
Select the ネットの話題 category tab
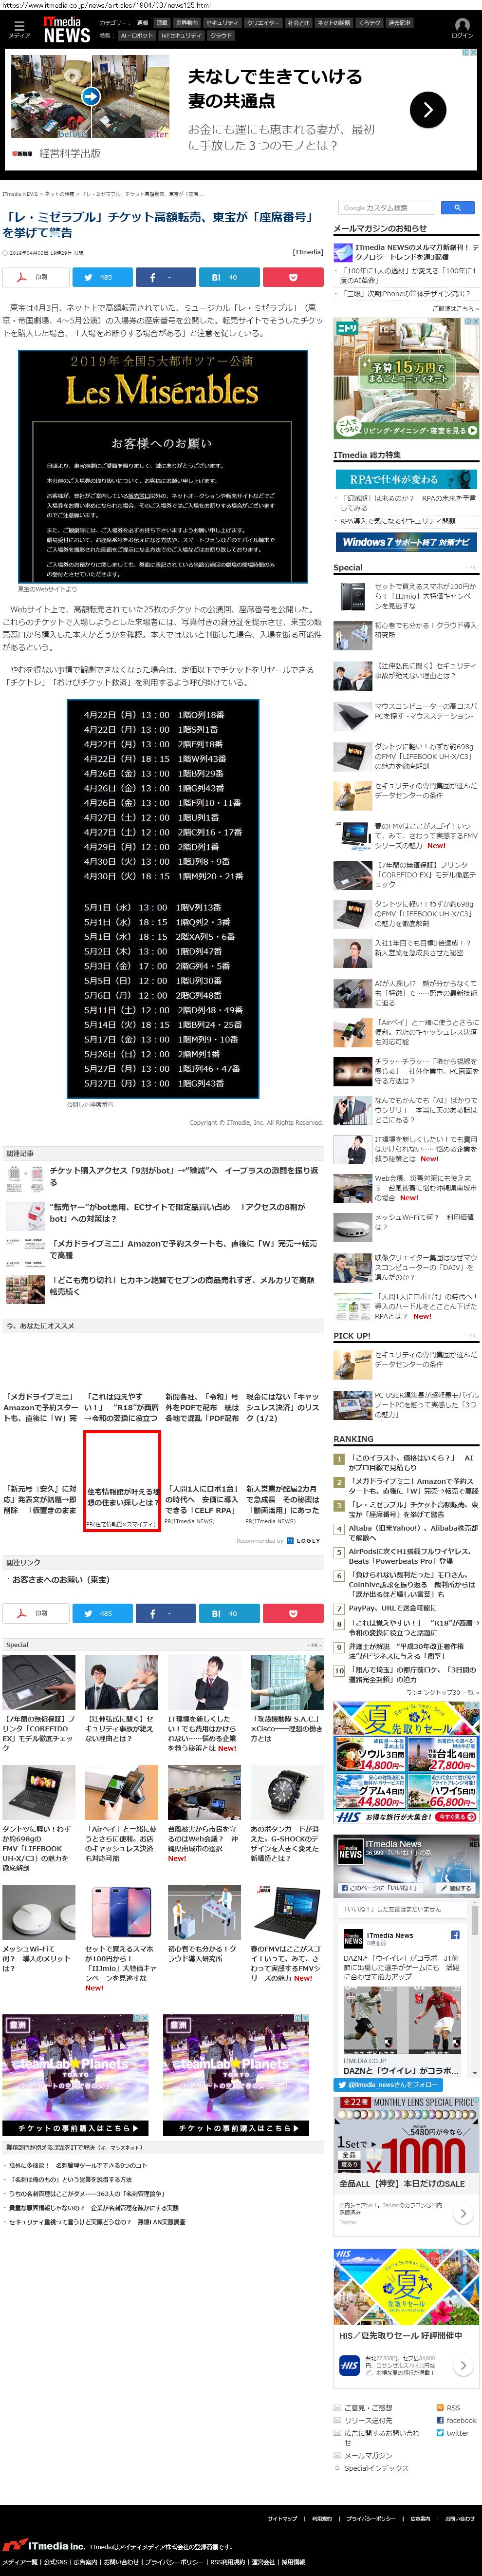tap(334, 22)
